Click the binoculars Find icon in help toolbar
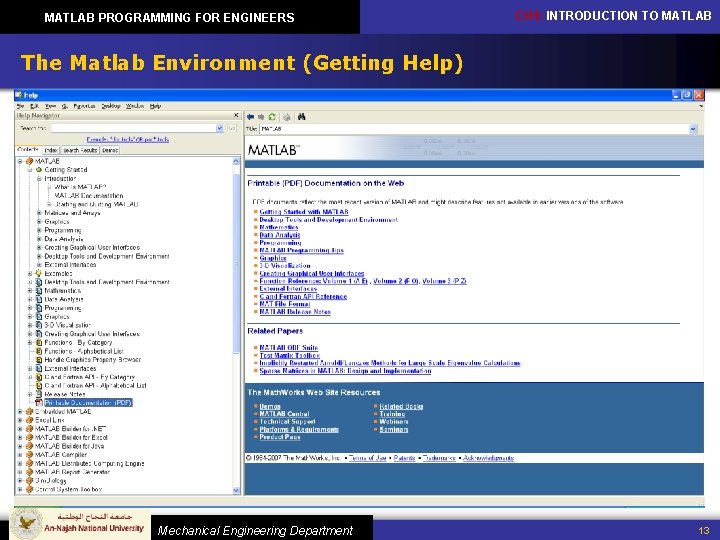This screenshot has height=540, width=720. coord(301,117)
